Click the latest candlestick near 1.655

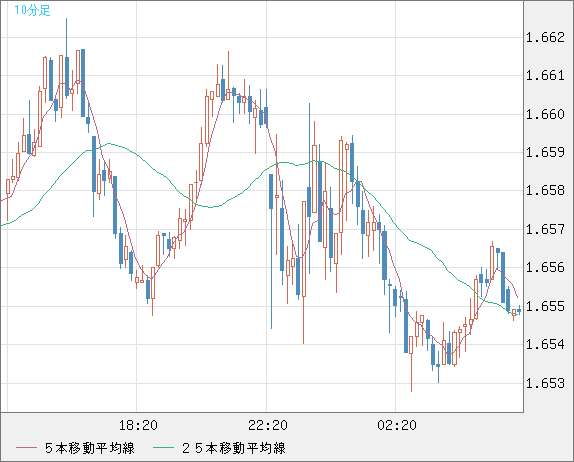click(519, 310)
